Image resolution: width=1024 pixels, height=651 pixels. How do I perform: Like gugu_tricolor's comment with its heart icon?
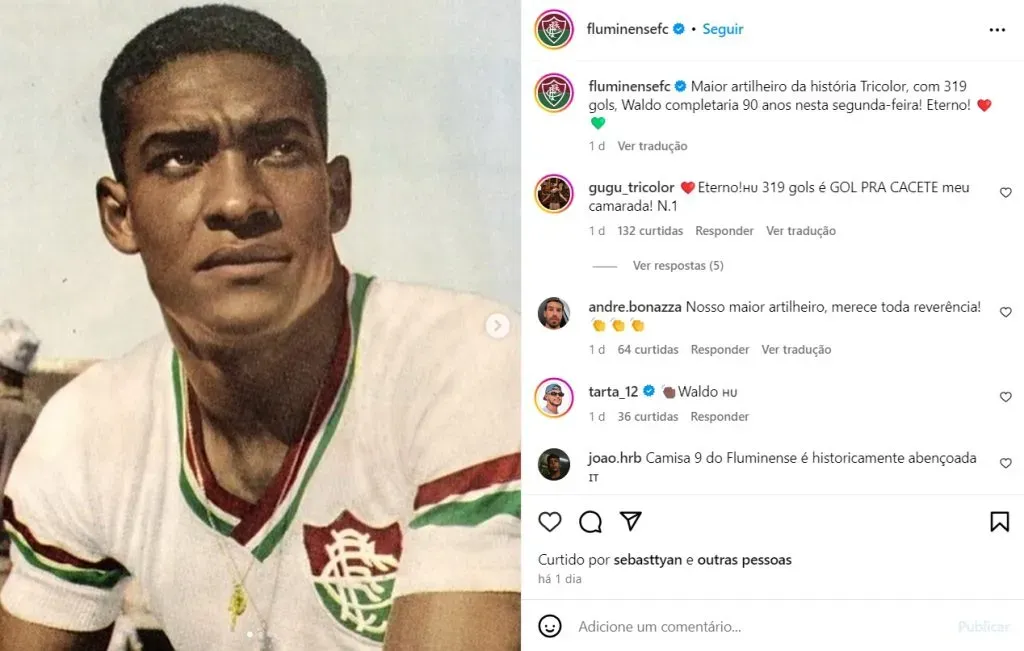1005,192
